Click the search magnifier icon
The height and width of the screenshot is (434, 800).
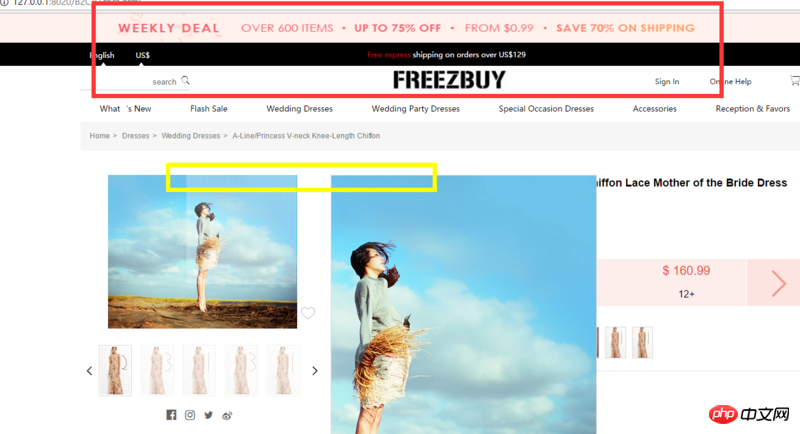[x=185, y=81]
